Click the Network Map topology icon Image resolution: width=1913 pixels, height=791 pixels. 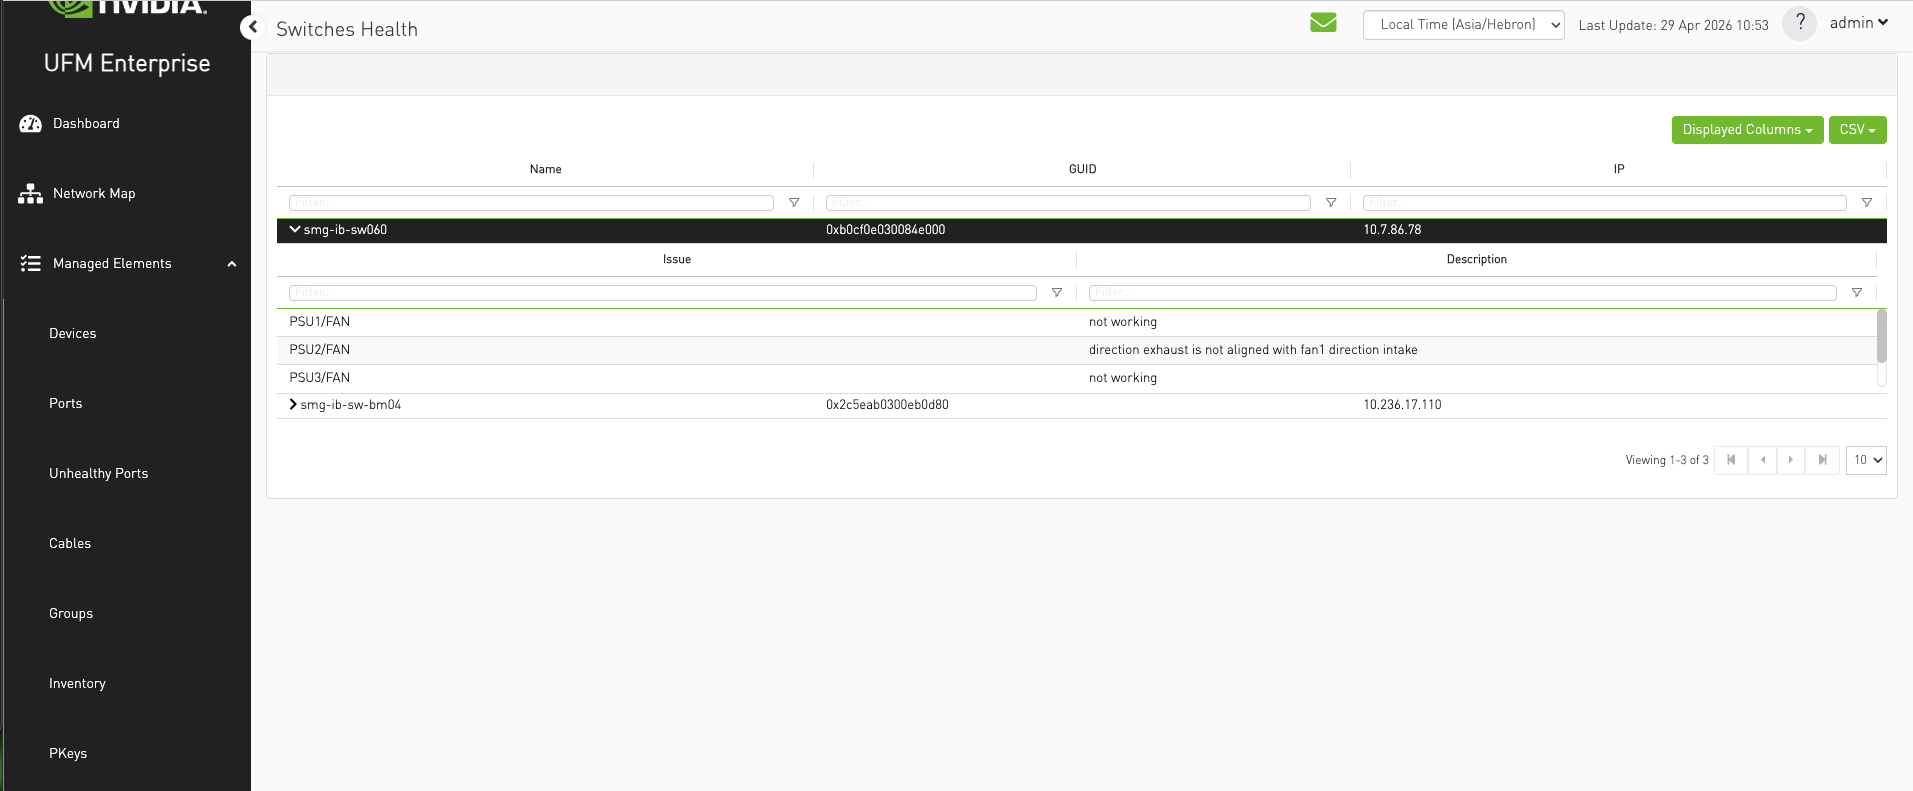point(31,194)
